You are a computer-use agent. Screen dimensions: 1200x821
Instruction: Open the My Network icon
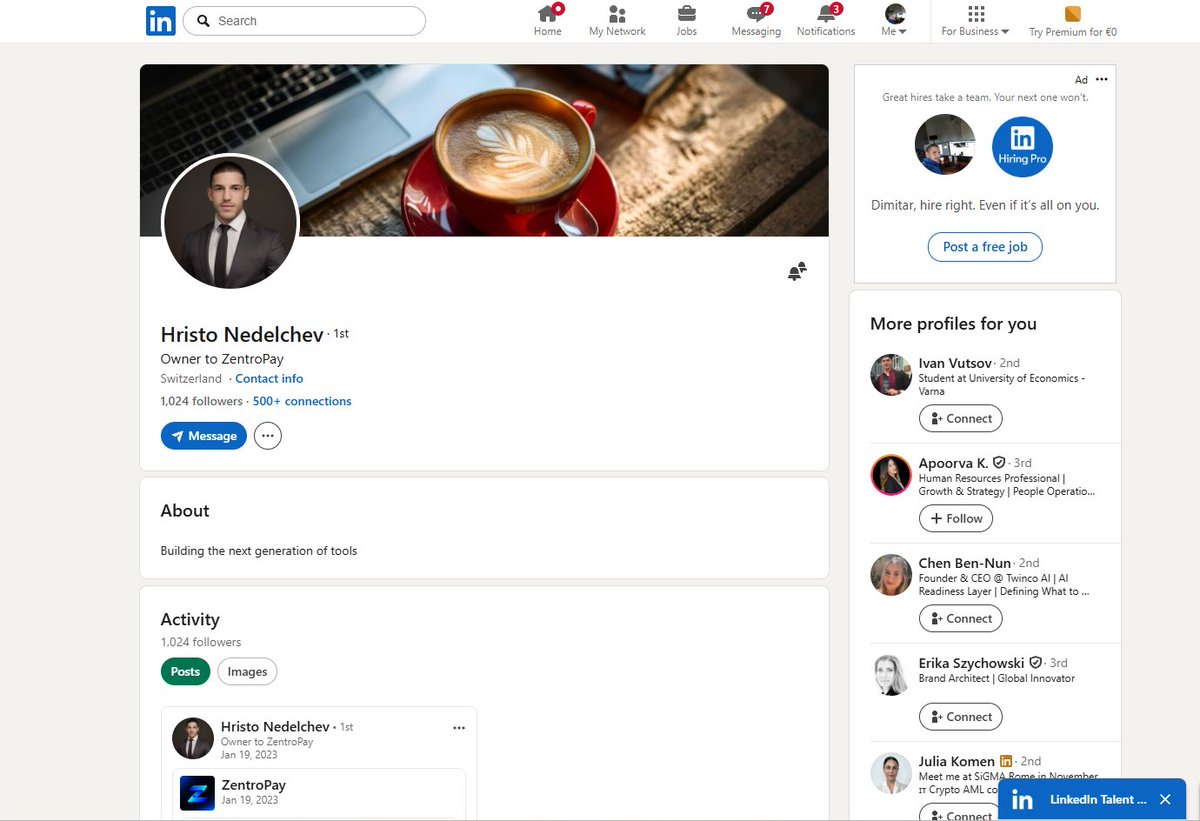point(617,14)
